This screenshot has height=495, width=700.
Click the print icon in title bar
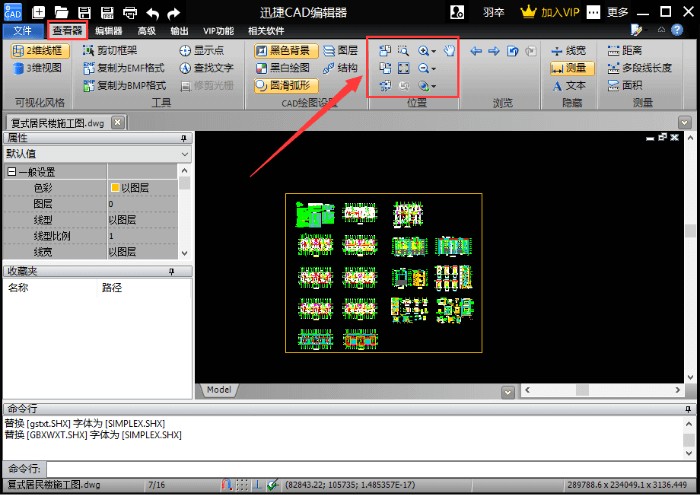point(130,13)
